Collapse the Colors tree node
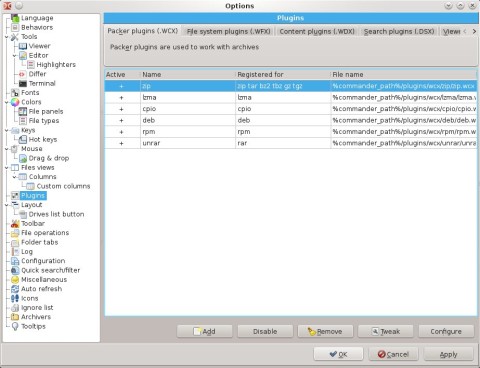Image resolution: width=480 pixels, height=368 pixels. (x=6, y=102)
